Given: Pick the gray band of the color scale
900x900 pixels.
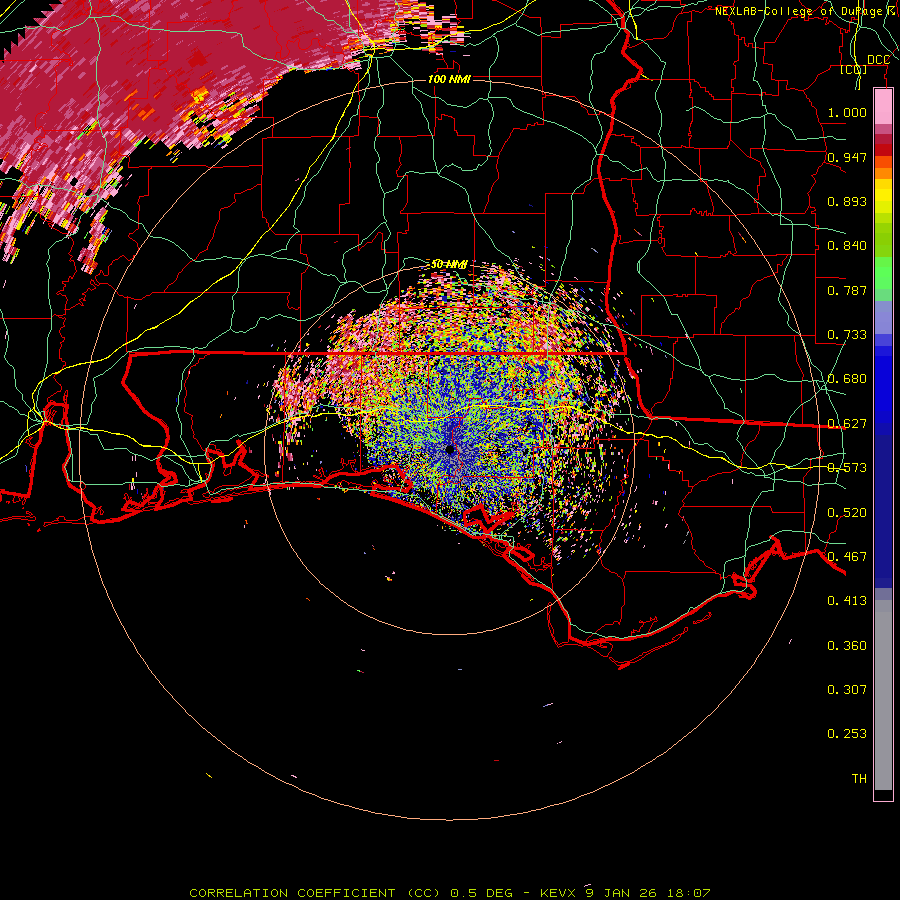Looking at the screenshot, I should point(883,695).
